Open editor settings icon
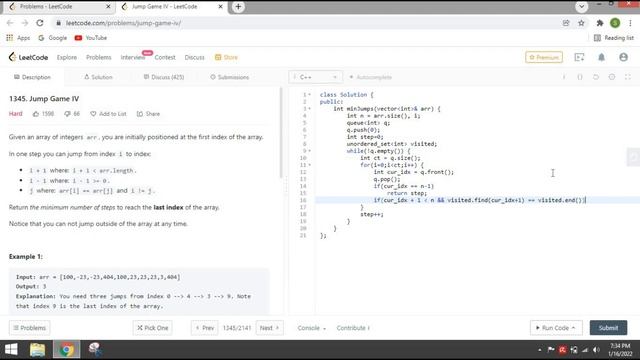The width and height of the screenshot is (640, 360). pos(611,77)
